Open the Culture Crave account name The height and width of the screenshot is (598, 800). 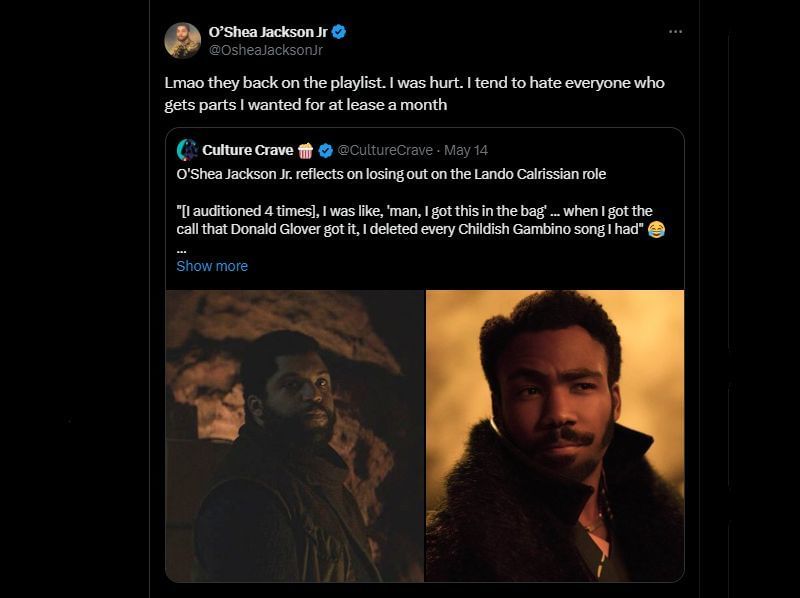247,150
